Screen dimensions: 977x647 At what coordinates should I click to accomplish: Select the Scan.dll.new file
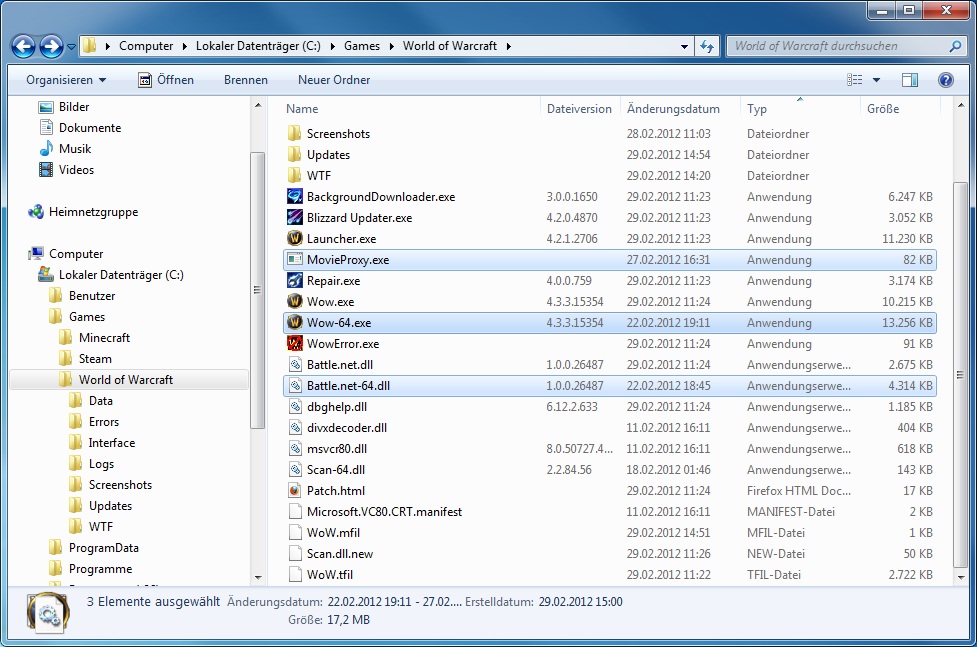[610, 554]
